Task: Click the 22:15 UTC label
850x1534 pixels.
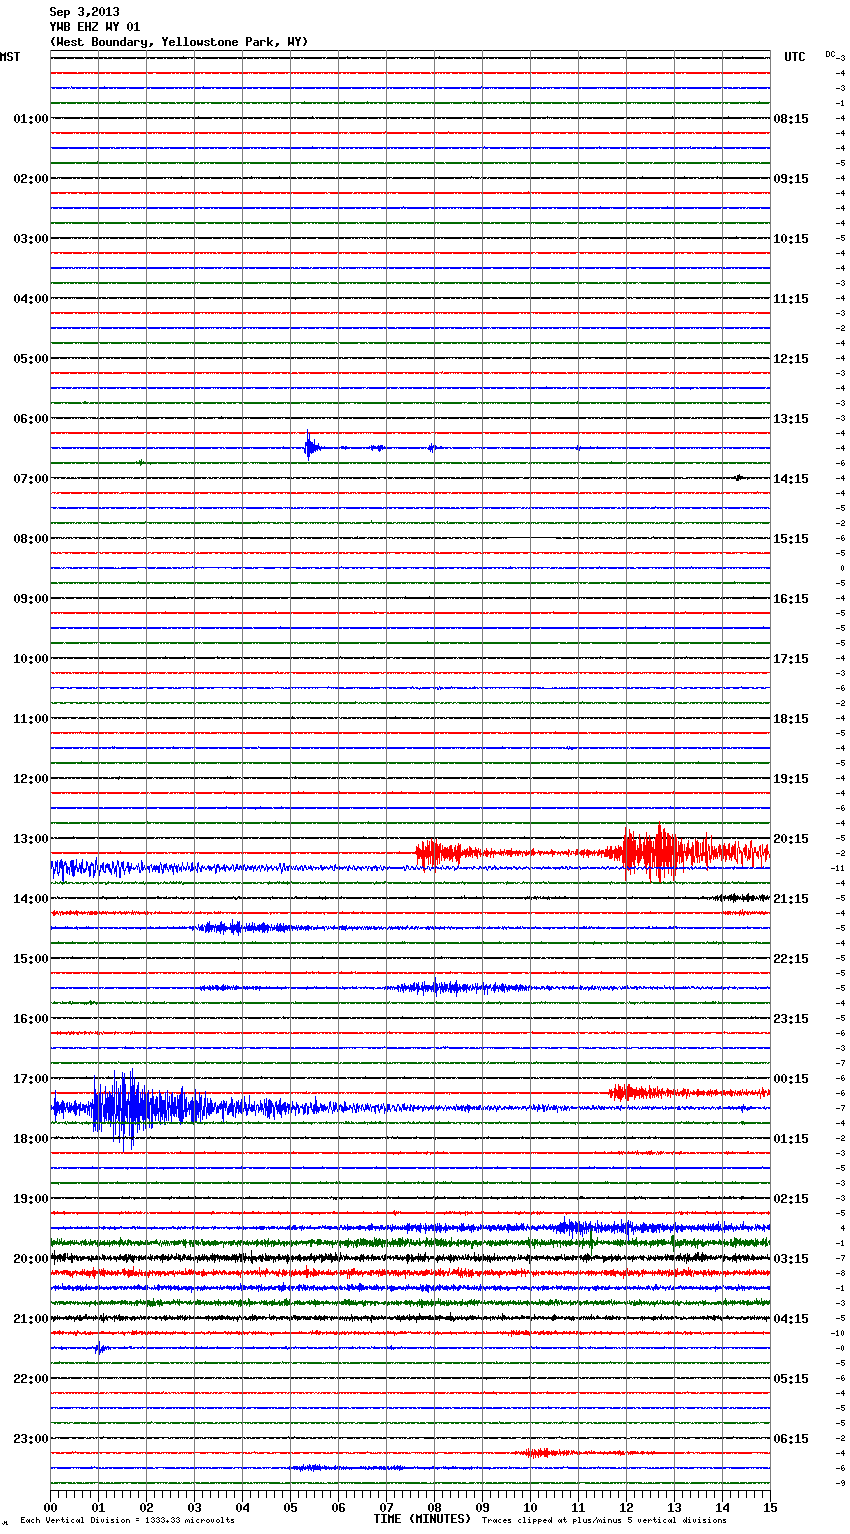Action: click(791, 959)
